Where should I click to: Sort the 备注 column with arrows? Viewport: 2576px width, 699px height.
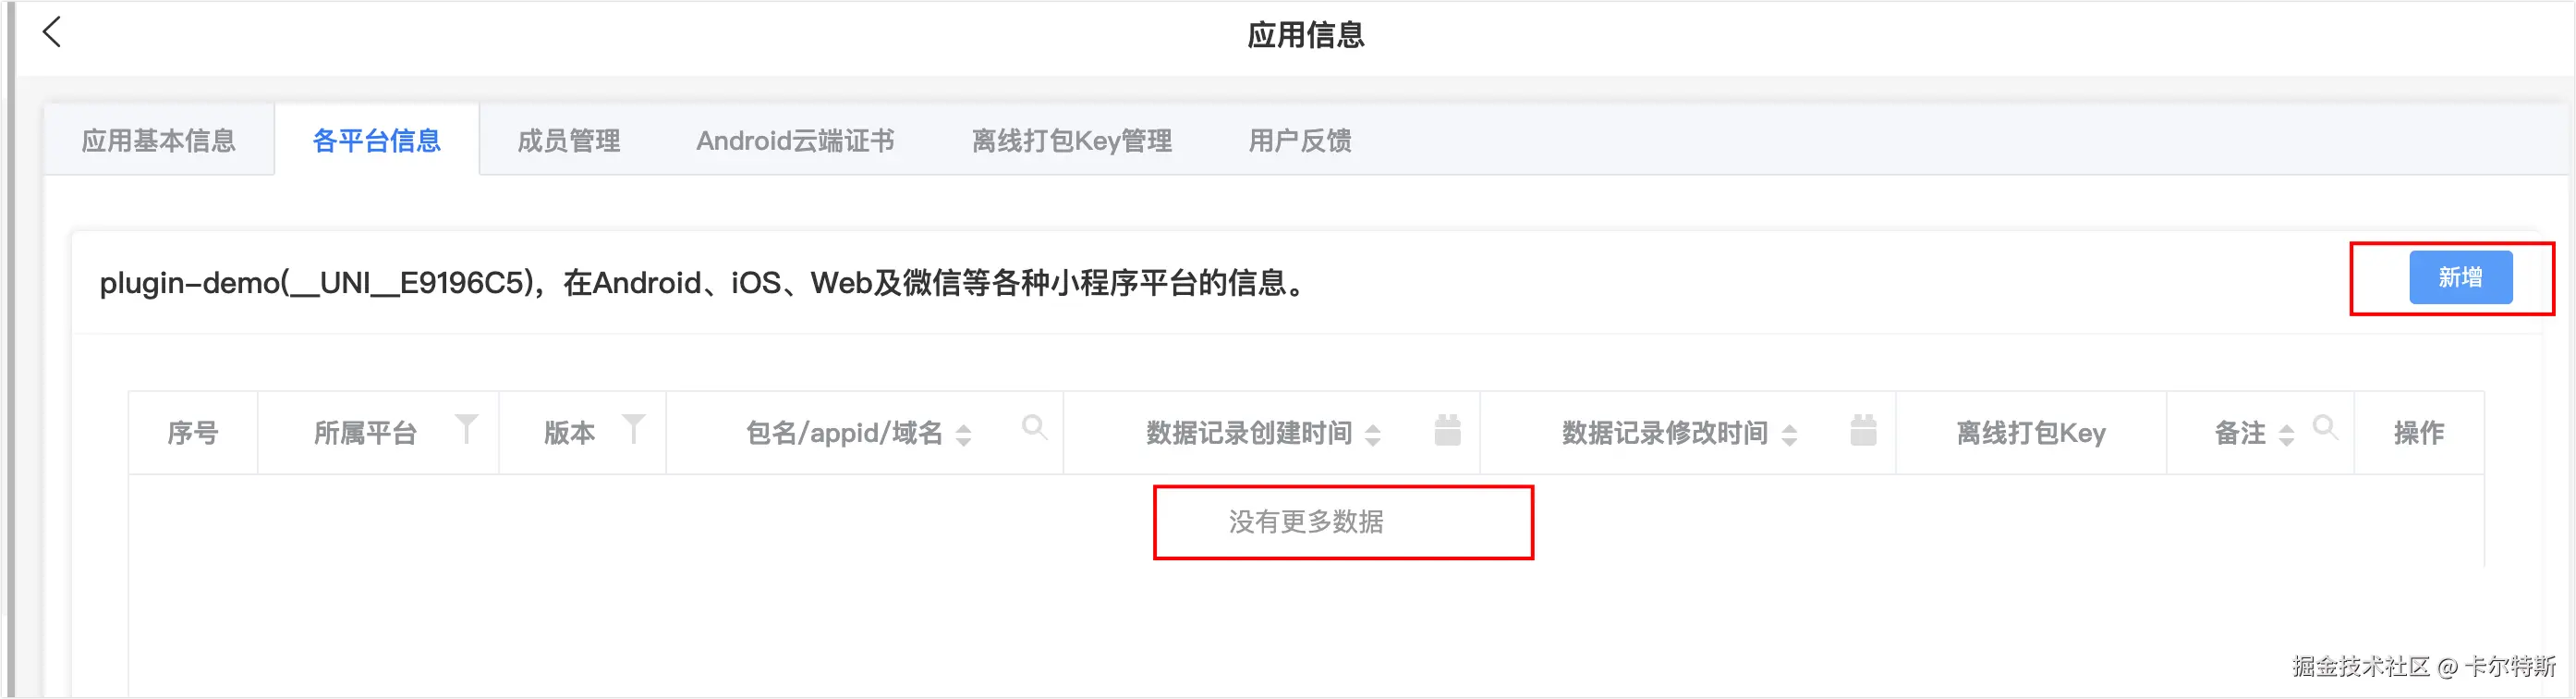tap(2286, 435)
